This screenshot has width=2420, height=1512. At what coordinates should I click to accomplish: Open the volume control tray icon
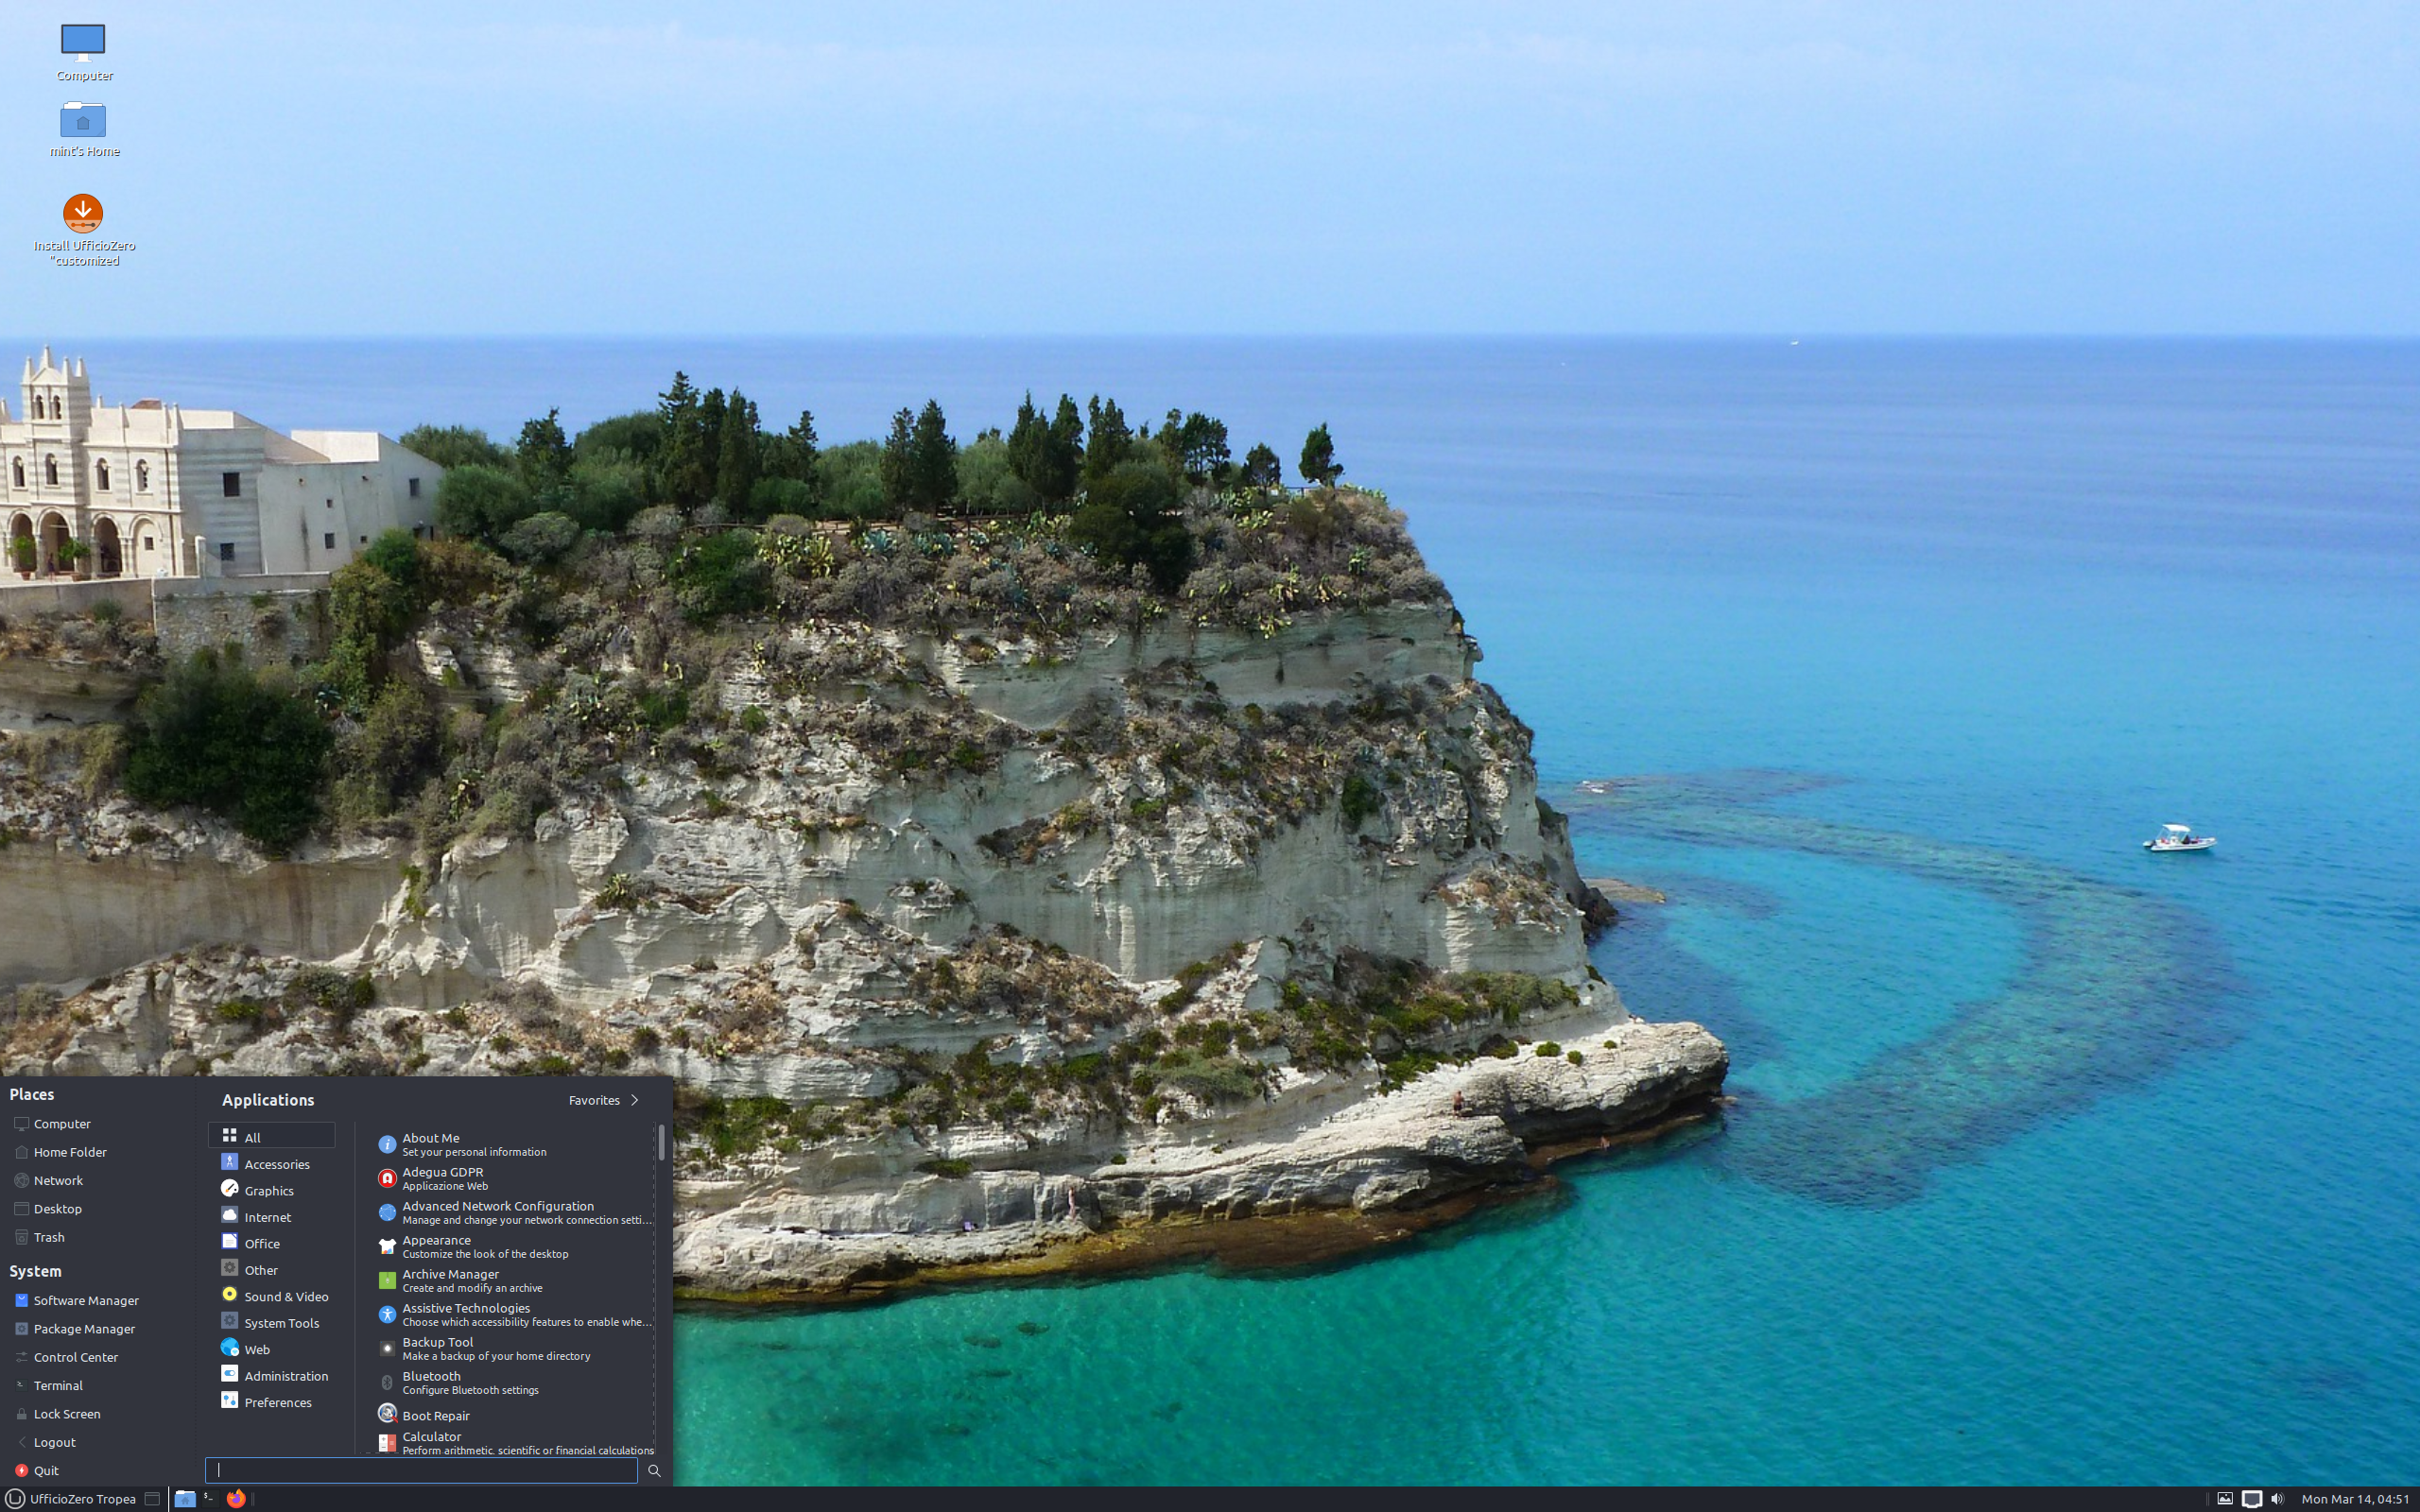point(2278,1498)
